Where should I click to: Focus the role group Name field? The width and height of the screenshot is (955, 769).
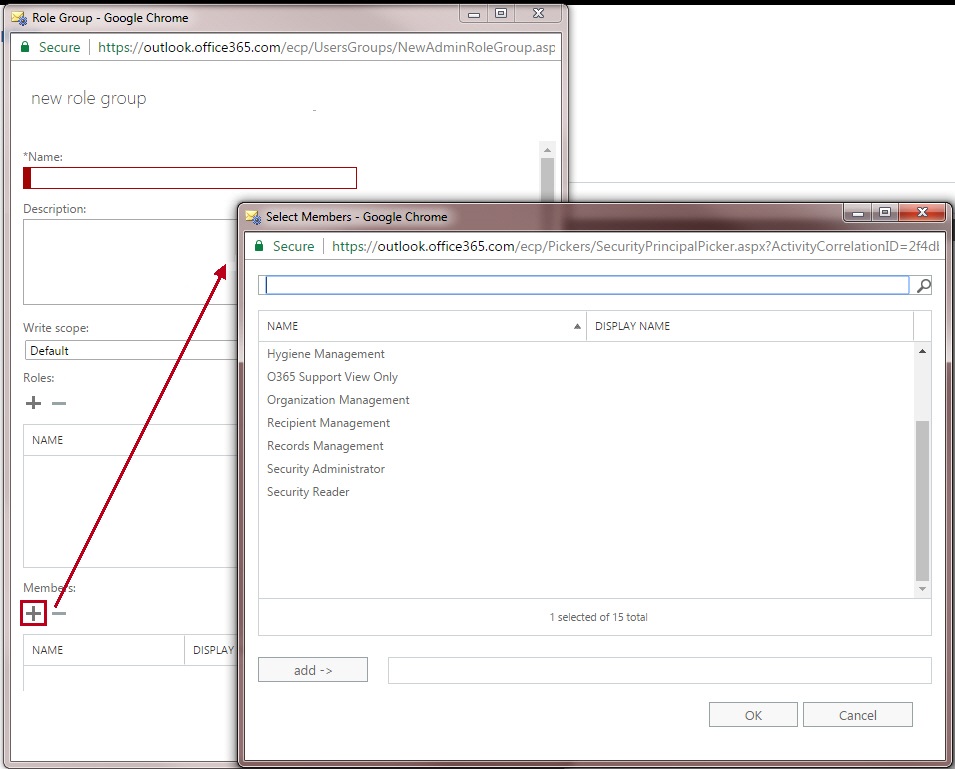pos(190,178)
